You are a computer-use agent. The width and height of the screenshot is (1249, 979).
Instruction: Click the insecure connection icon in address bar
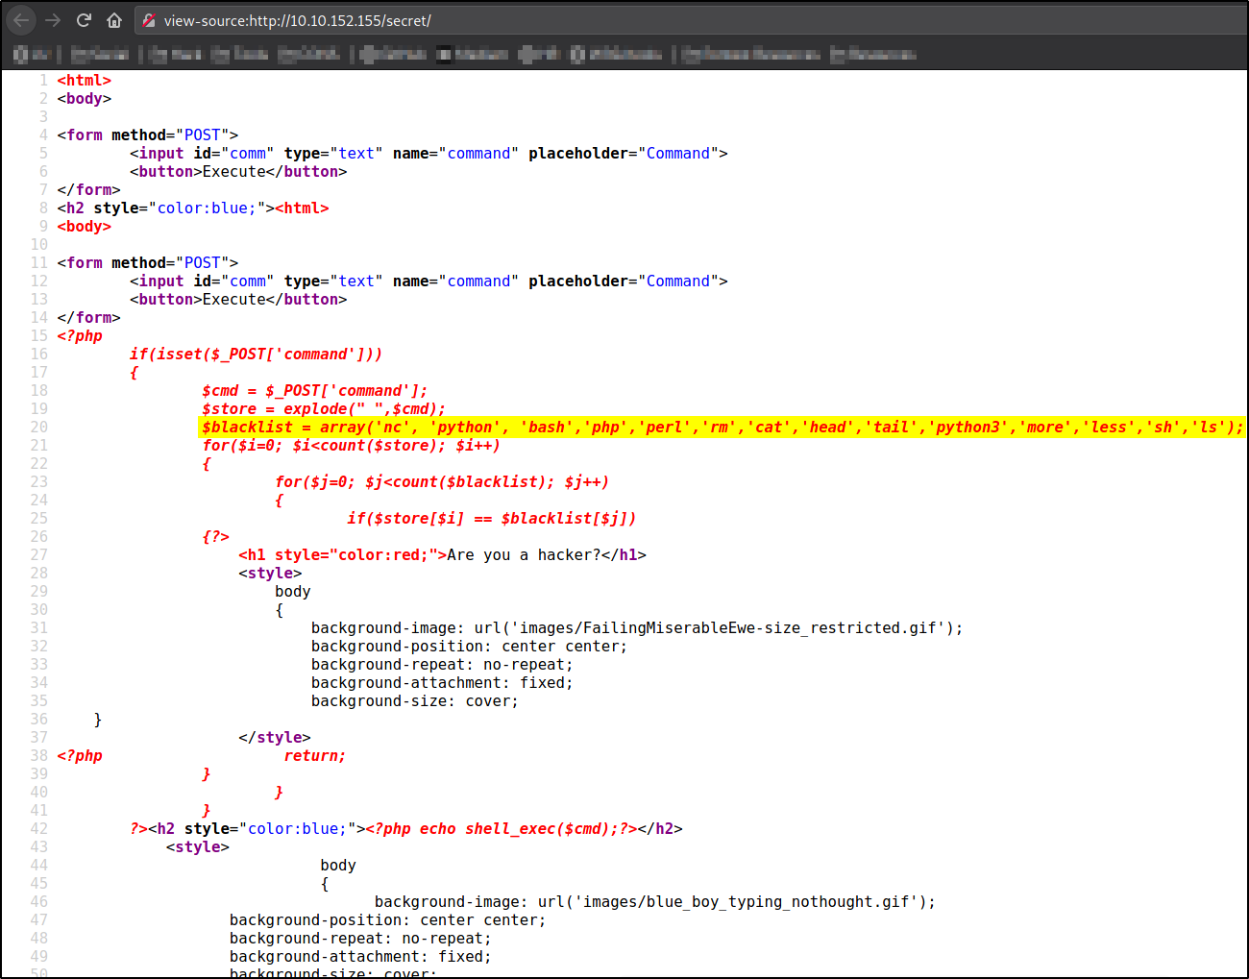[x=149, y=20]
